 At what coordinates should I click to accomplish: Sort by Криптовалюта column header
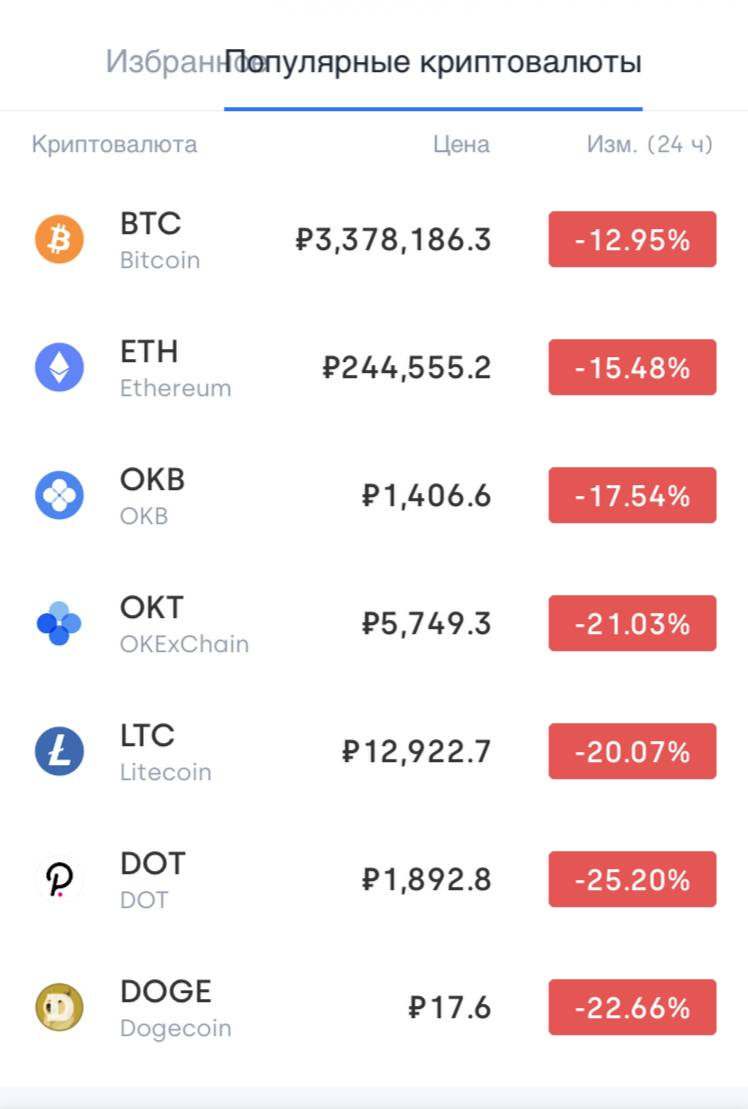[x=115, y=144]
